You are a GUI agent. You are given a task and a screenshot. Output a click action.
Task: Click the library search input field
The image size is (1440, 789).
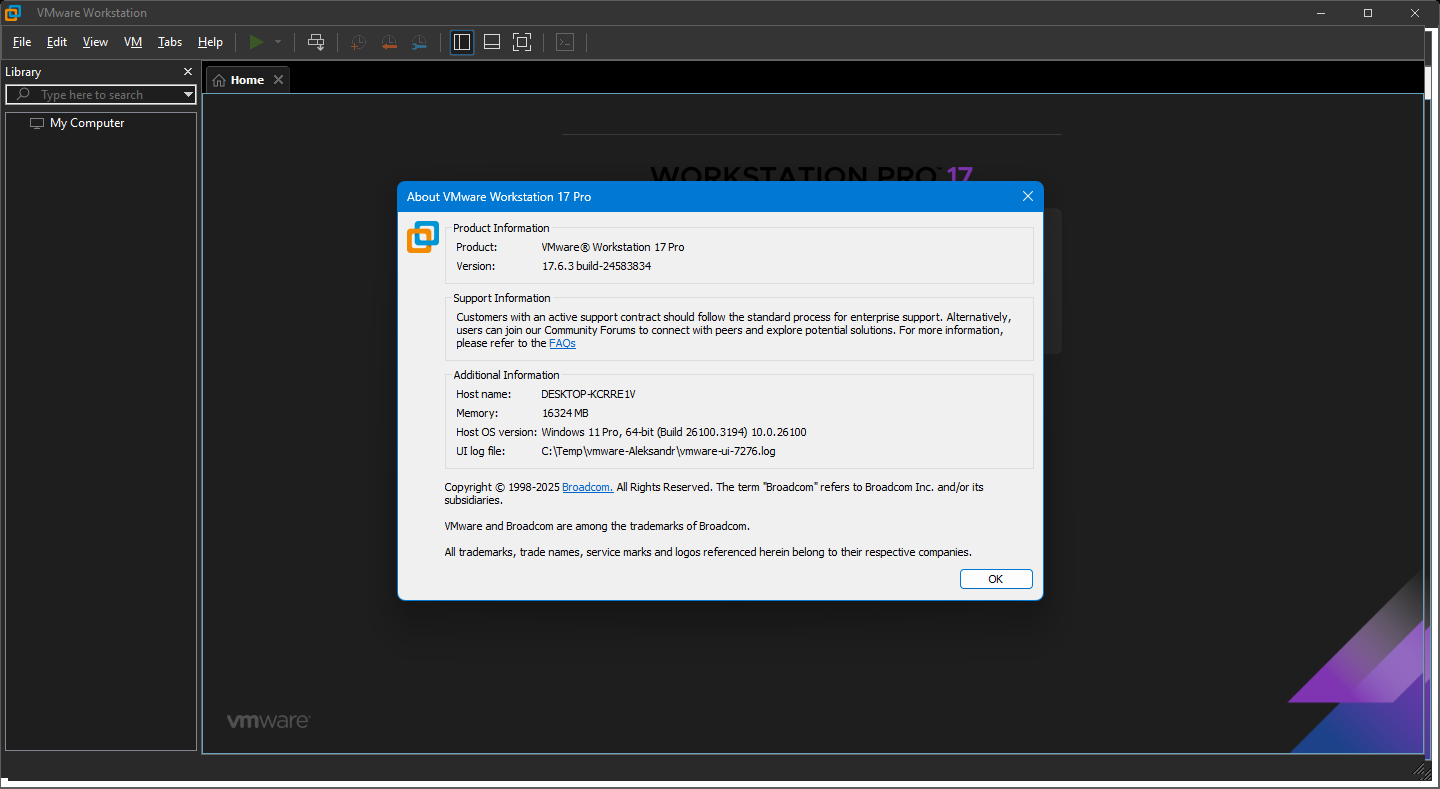pyautogui.click(x=101, y=95)
